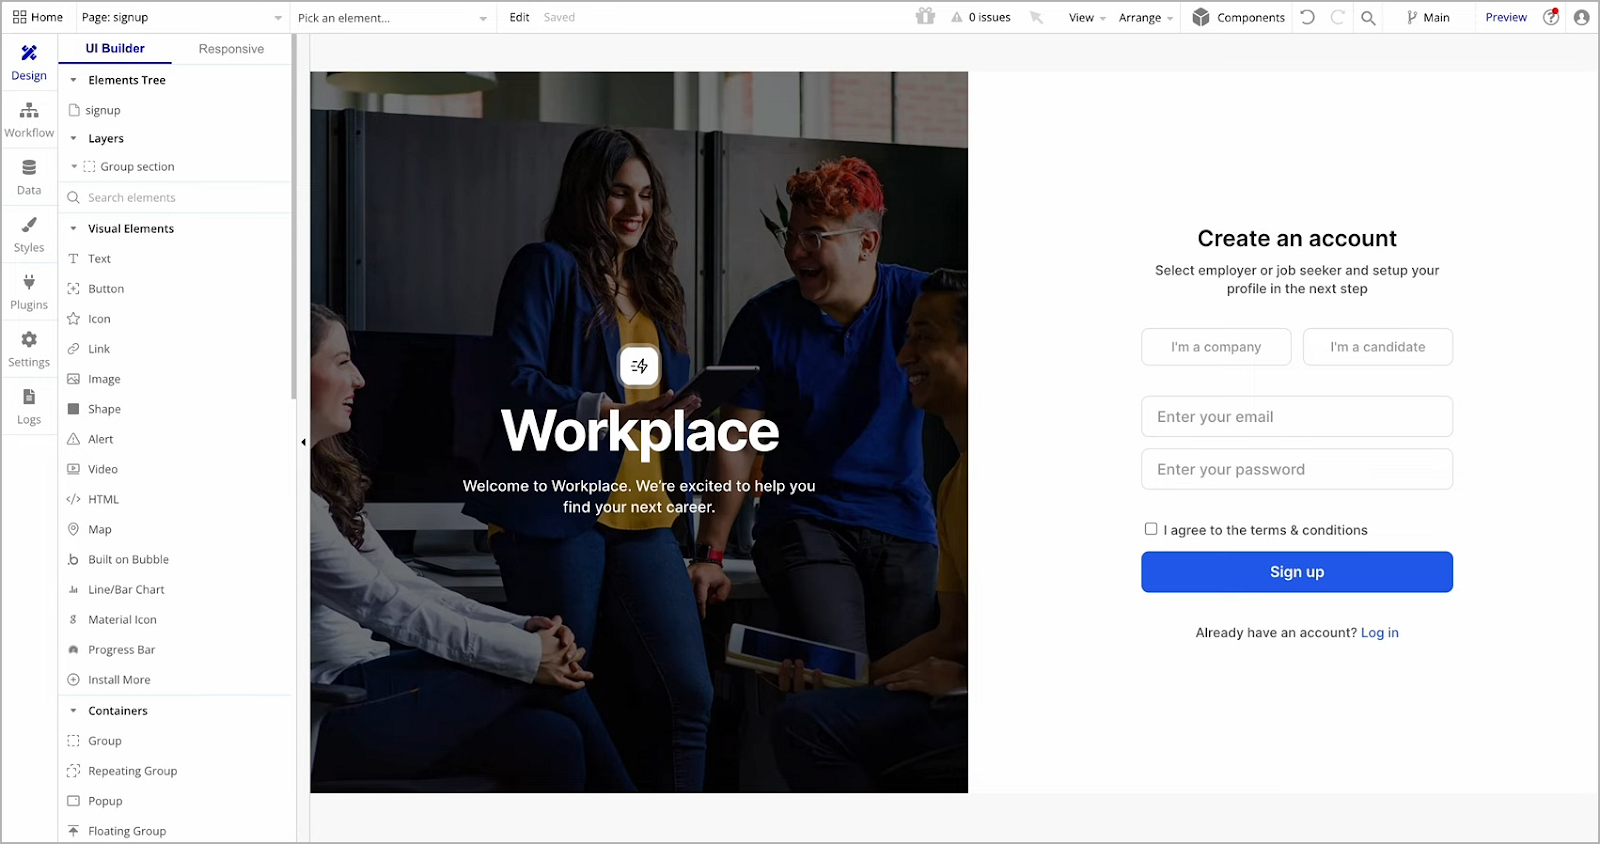The height and width of the screenshot is (844, 1600).
Task: Click the Enter your password field
Action: pos(1297,469)
